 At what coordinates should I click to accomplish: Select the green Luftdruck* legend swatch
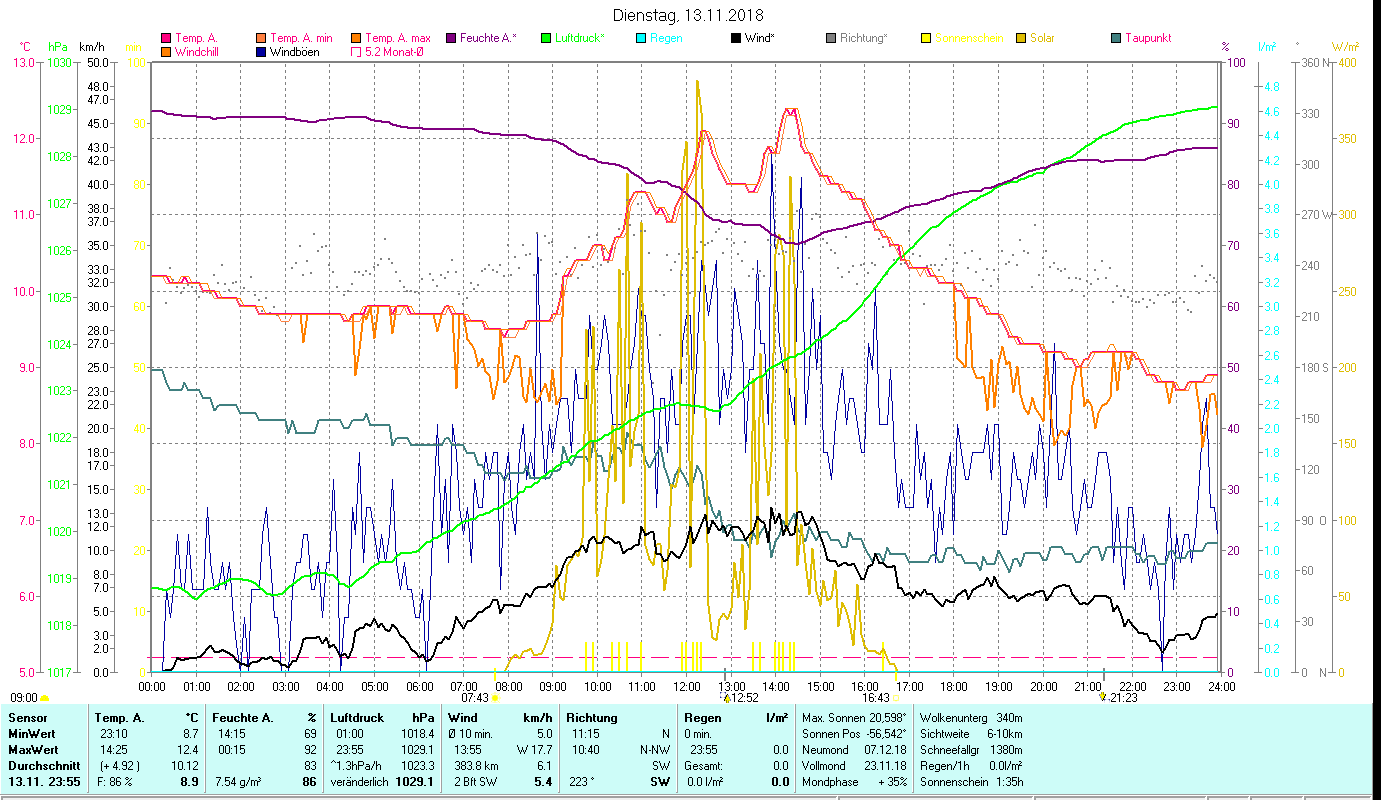[546, 39]
